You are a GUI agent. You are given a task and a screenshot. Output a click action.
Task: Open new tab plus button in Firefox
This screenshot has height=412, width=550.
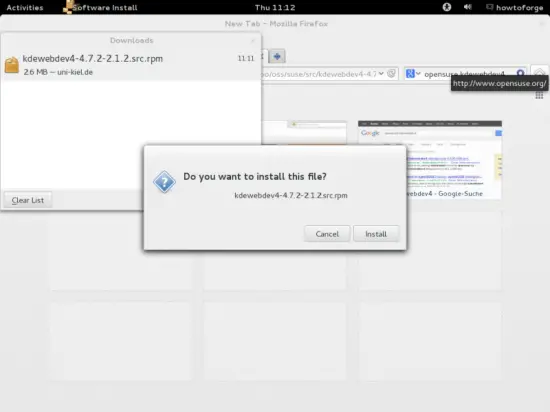point(277,56)
